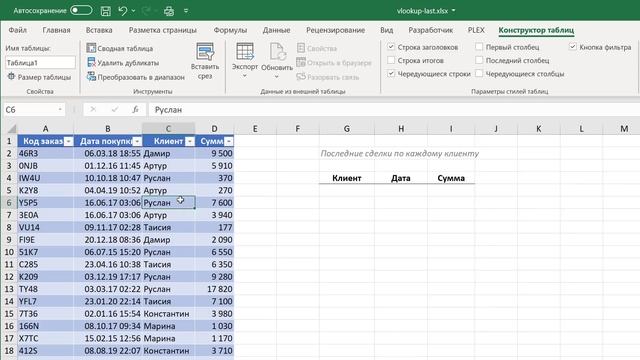Click the quick print preview icon
Viewport: 640px width, 360px height.
pyautogui.click(x=169, y=11)
